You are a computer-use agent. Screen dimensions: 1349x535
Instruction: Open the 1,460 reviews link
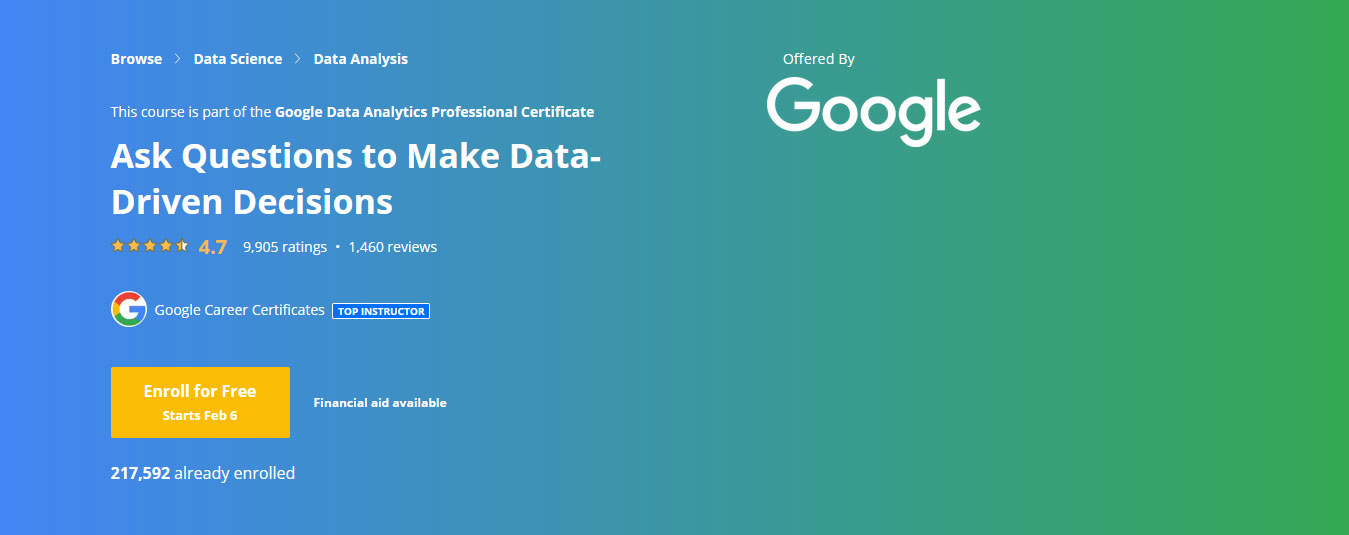[392, 247]
